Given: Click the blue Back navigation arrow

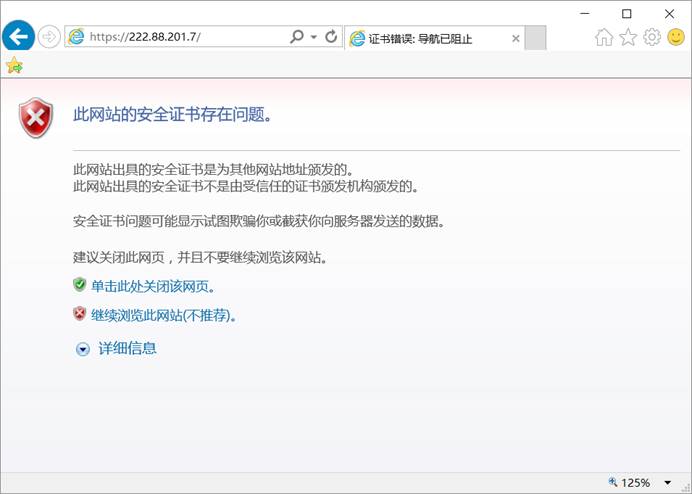Looking at the screenshot, I should coord(18,37).
